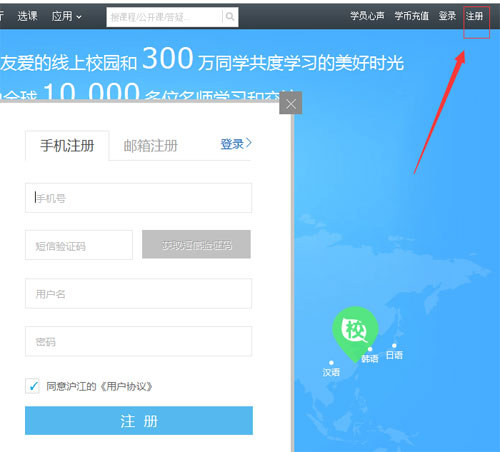Click the gray get SMS code button
Image resolution: width=500 pixels, height=452 pixels.
click(196, 244)
